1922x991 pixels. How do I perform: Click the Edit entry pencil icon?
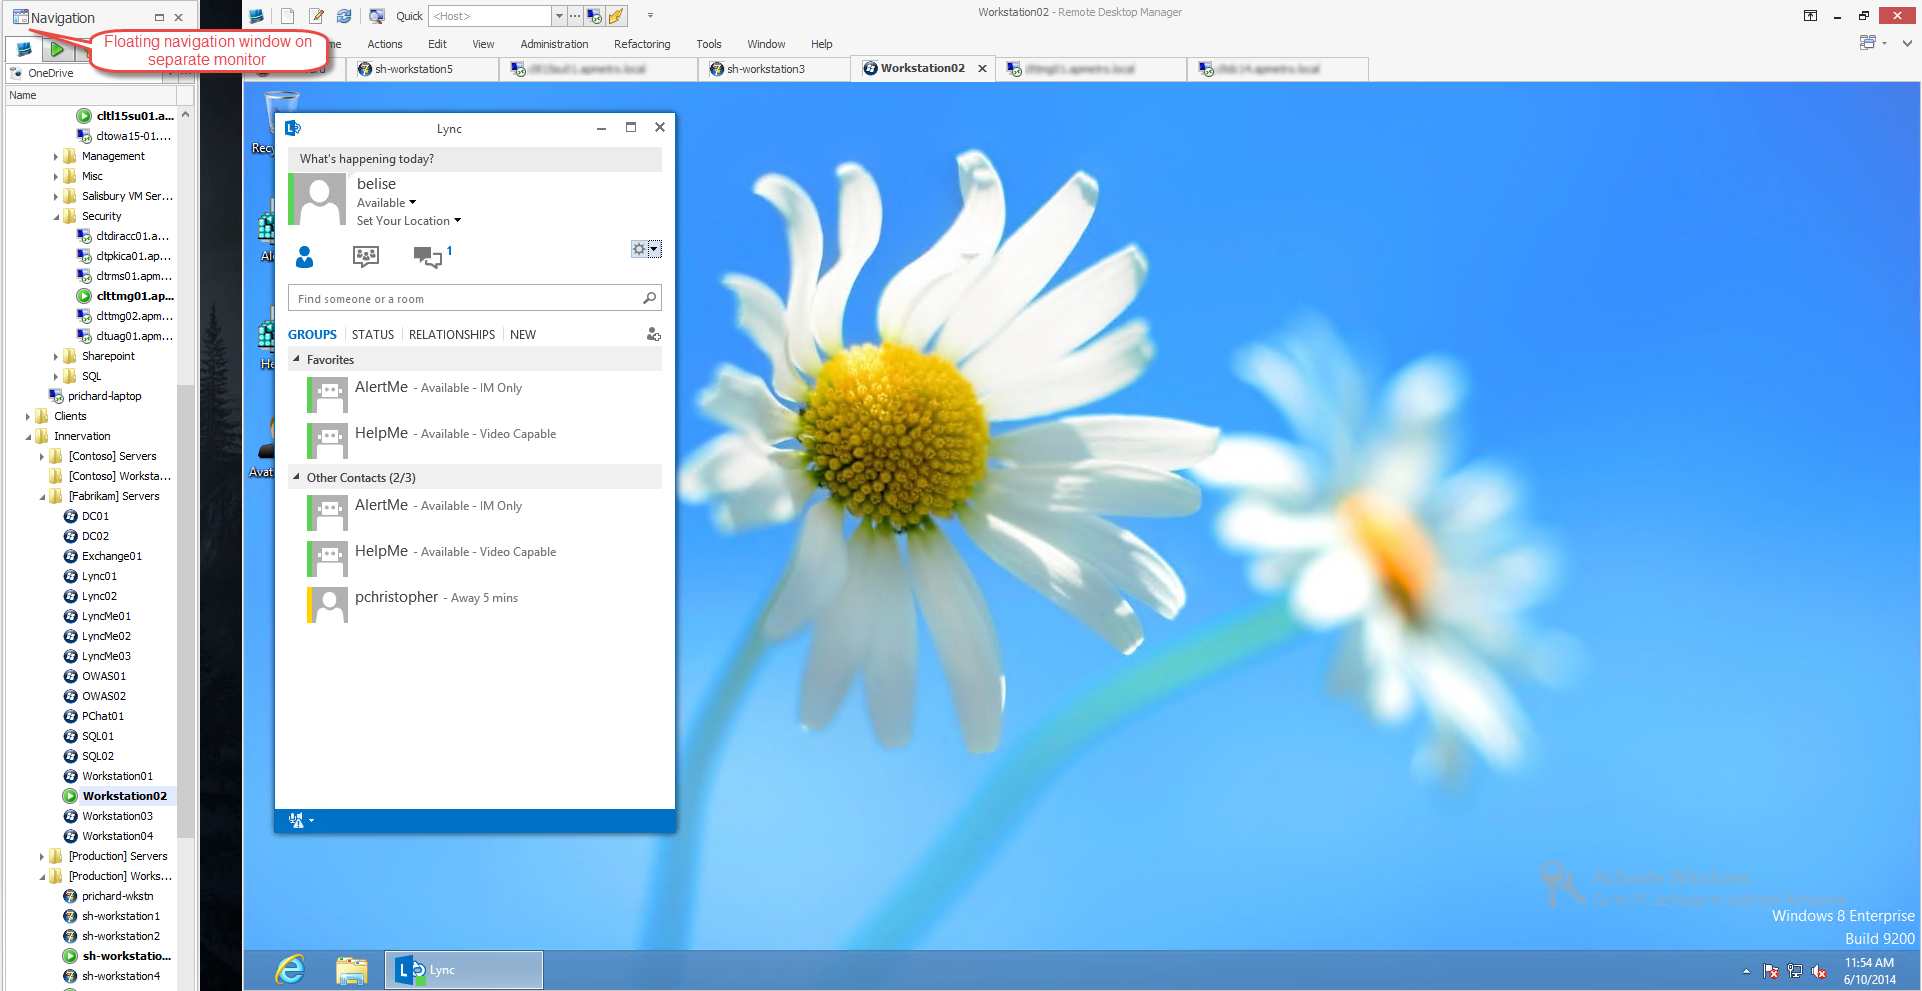(316, 16)
